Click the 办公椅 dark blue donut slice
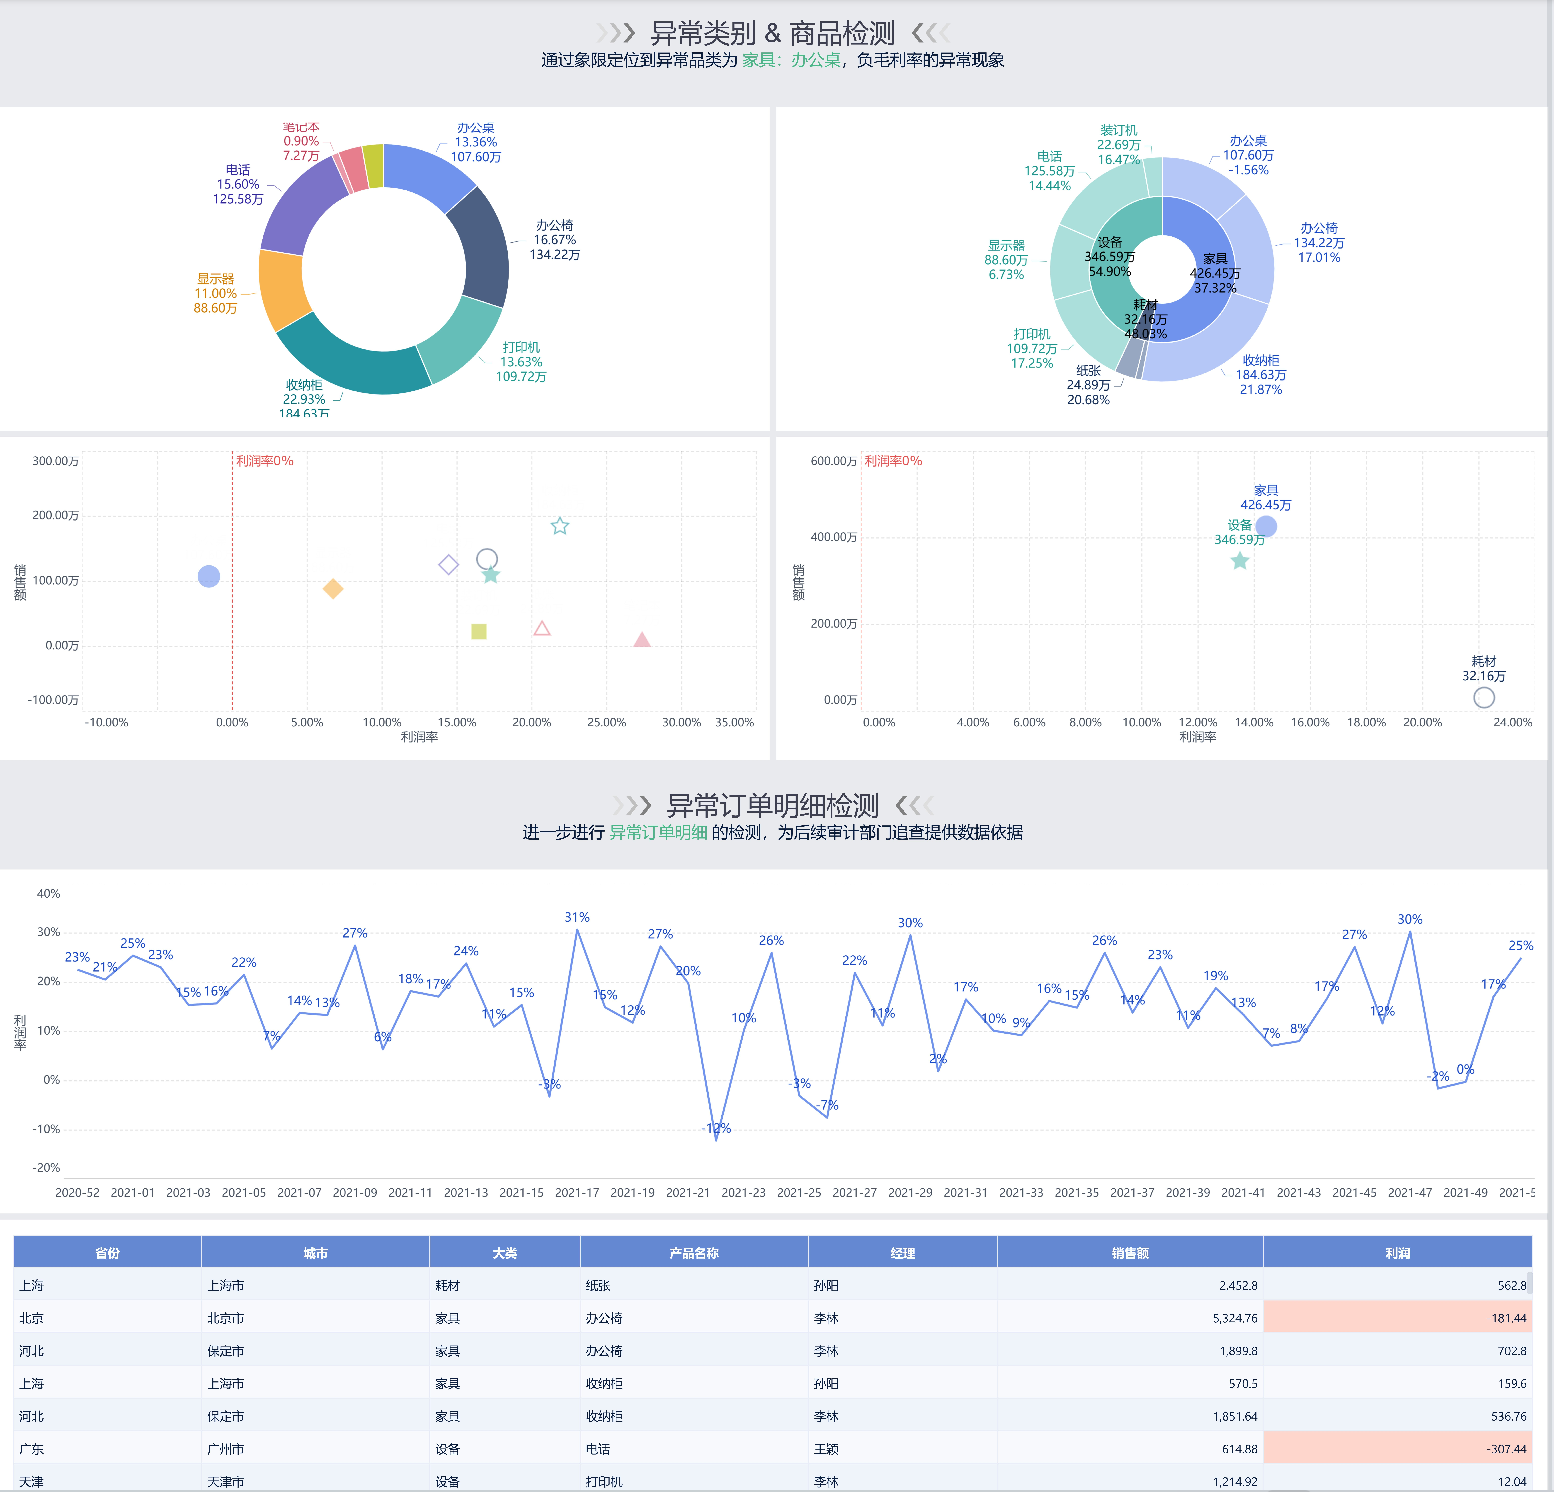 point(483,246)
